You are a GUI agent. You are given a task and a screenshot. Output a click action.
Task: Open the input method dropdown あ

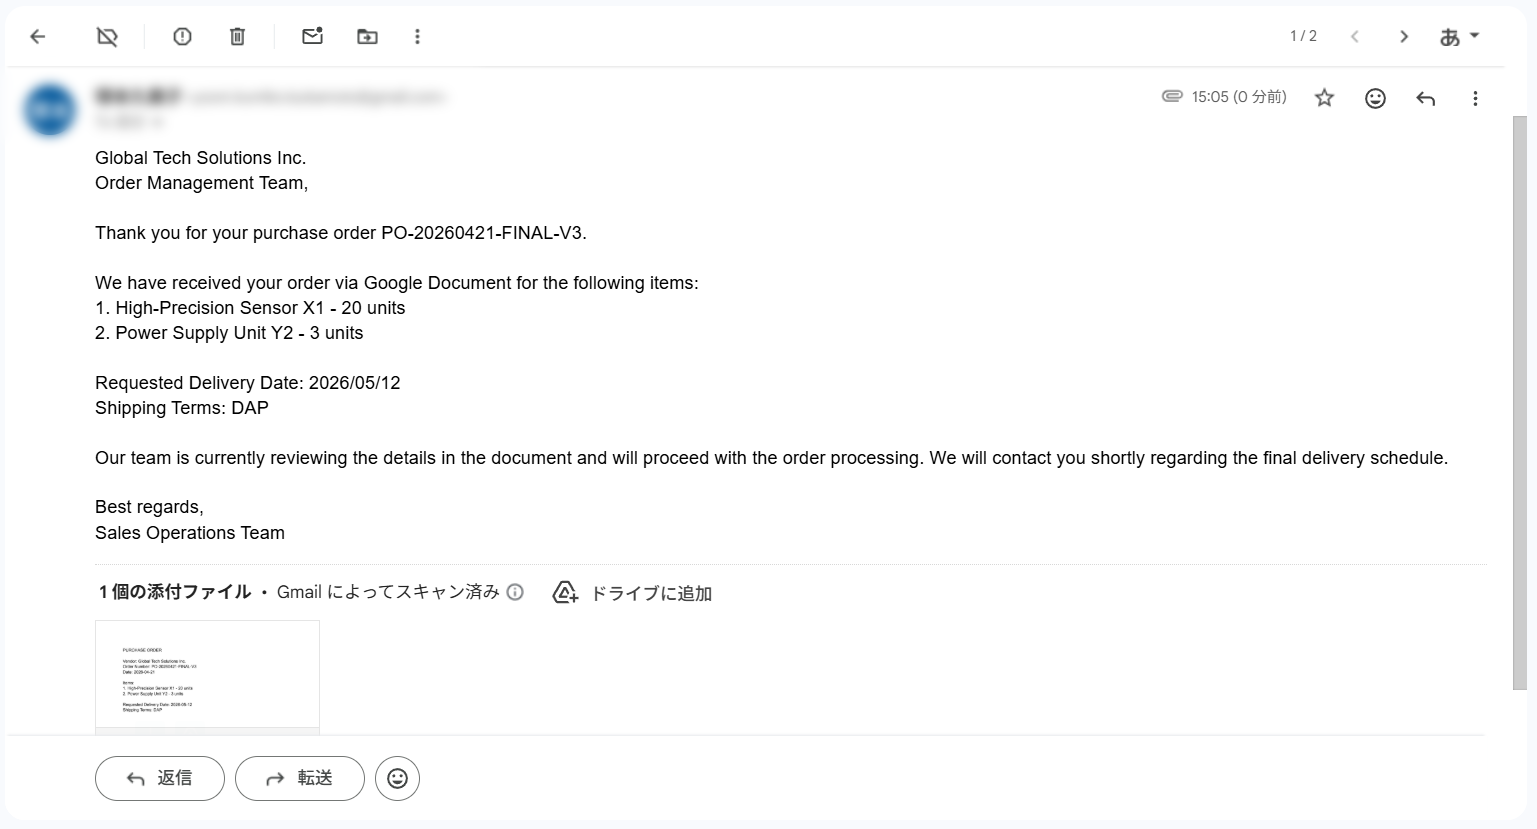[x=1459, y=37]
